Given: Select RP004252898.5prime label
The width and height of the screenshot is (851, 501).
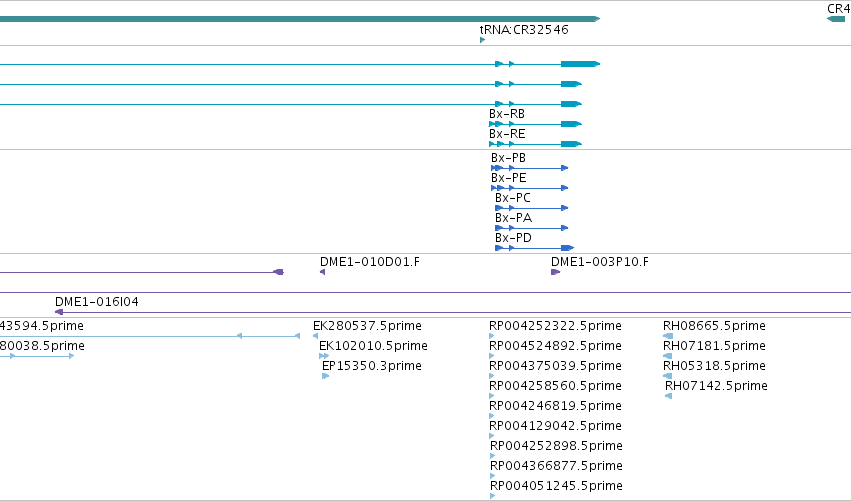Looking at the screenshot, I should pos(556,446).
